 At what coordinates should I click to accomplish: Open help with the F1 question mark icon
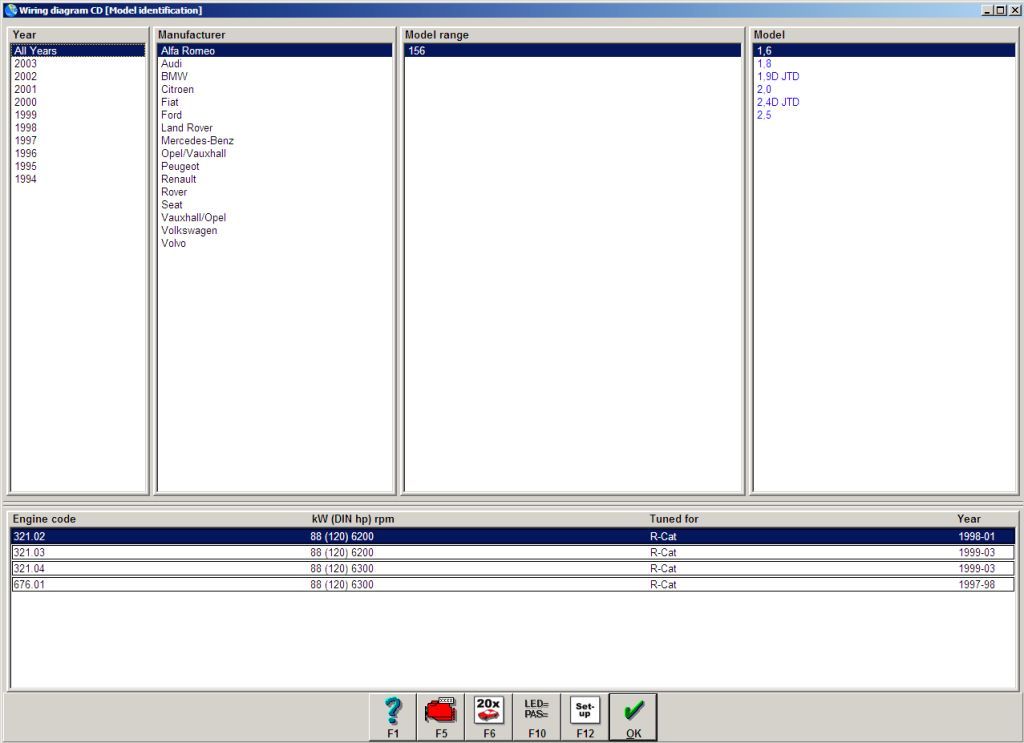pyautogui.click(x=392, y=716)
